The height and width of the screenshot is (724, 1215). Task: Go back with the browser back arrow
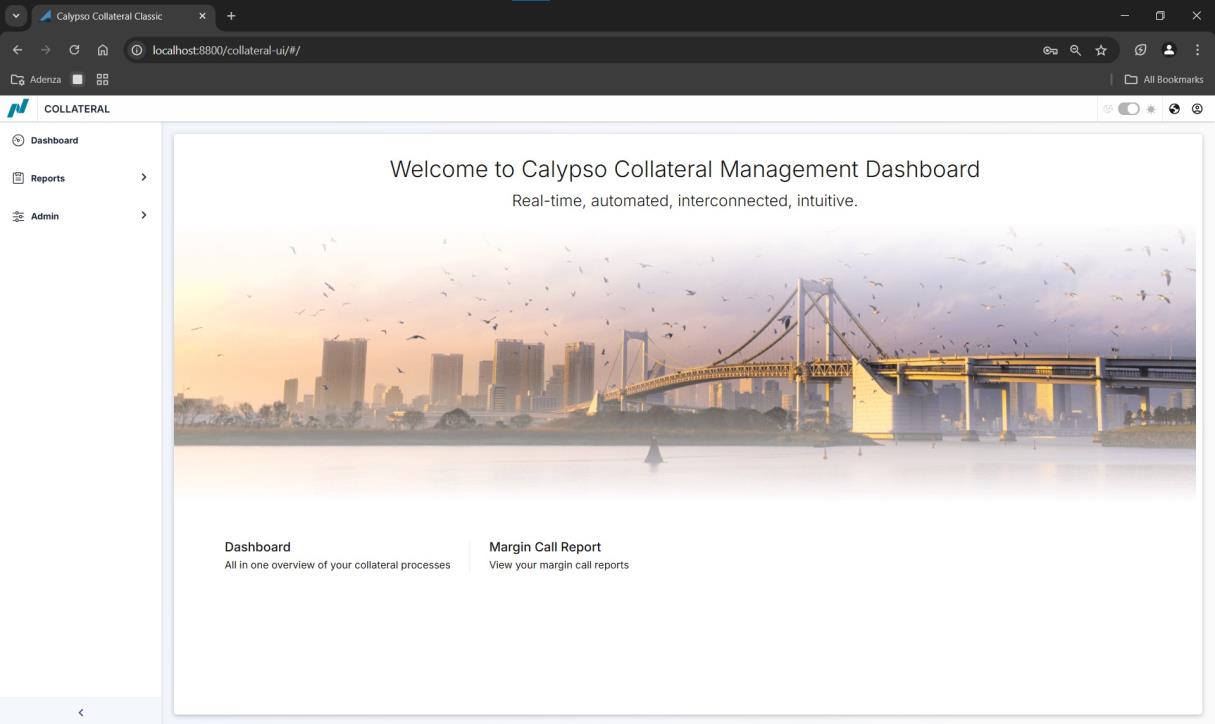coord(17,50)
